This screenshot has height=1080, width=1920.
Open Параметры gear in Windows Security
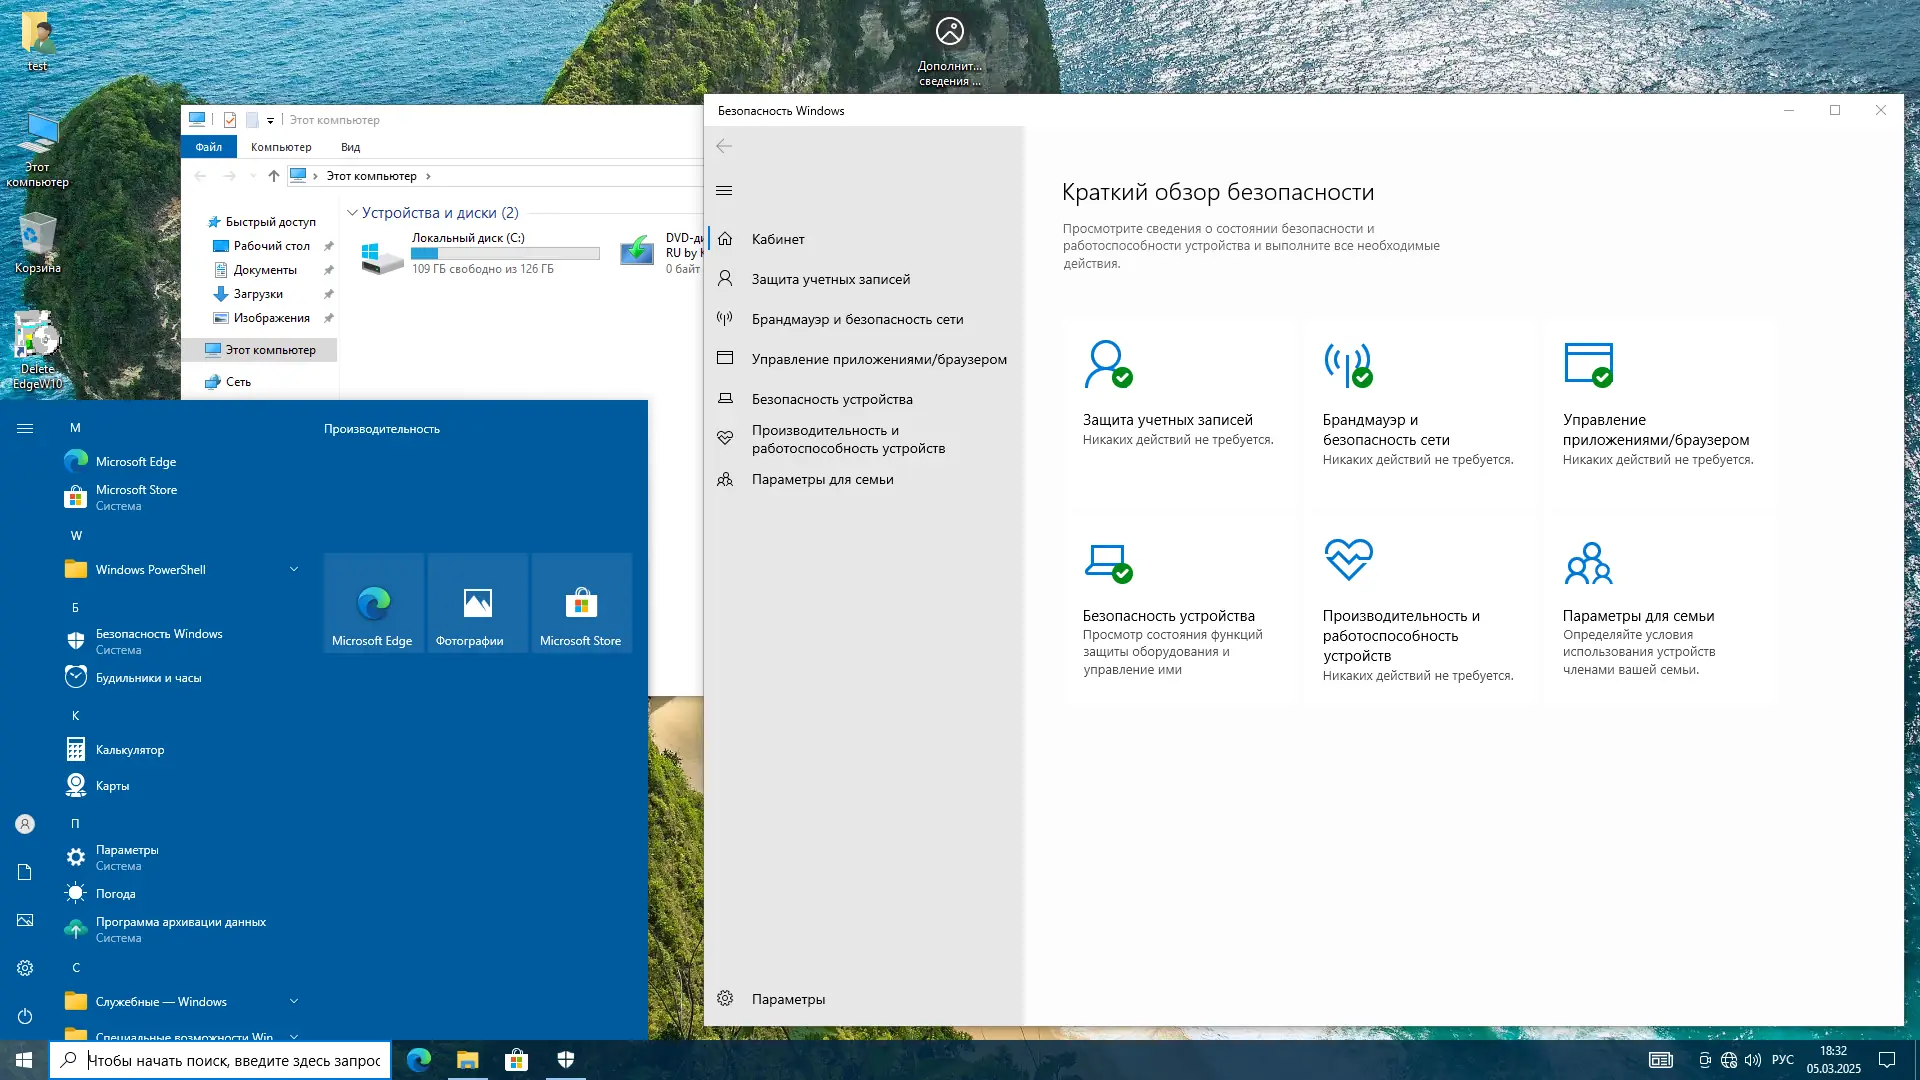pyautogui.click(x=770, y=998)
